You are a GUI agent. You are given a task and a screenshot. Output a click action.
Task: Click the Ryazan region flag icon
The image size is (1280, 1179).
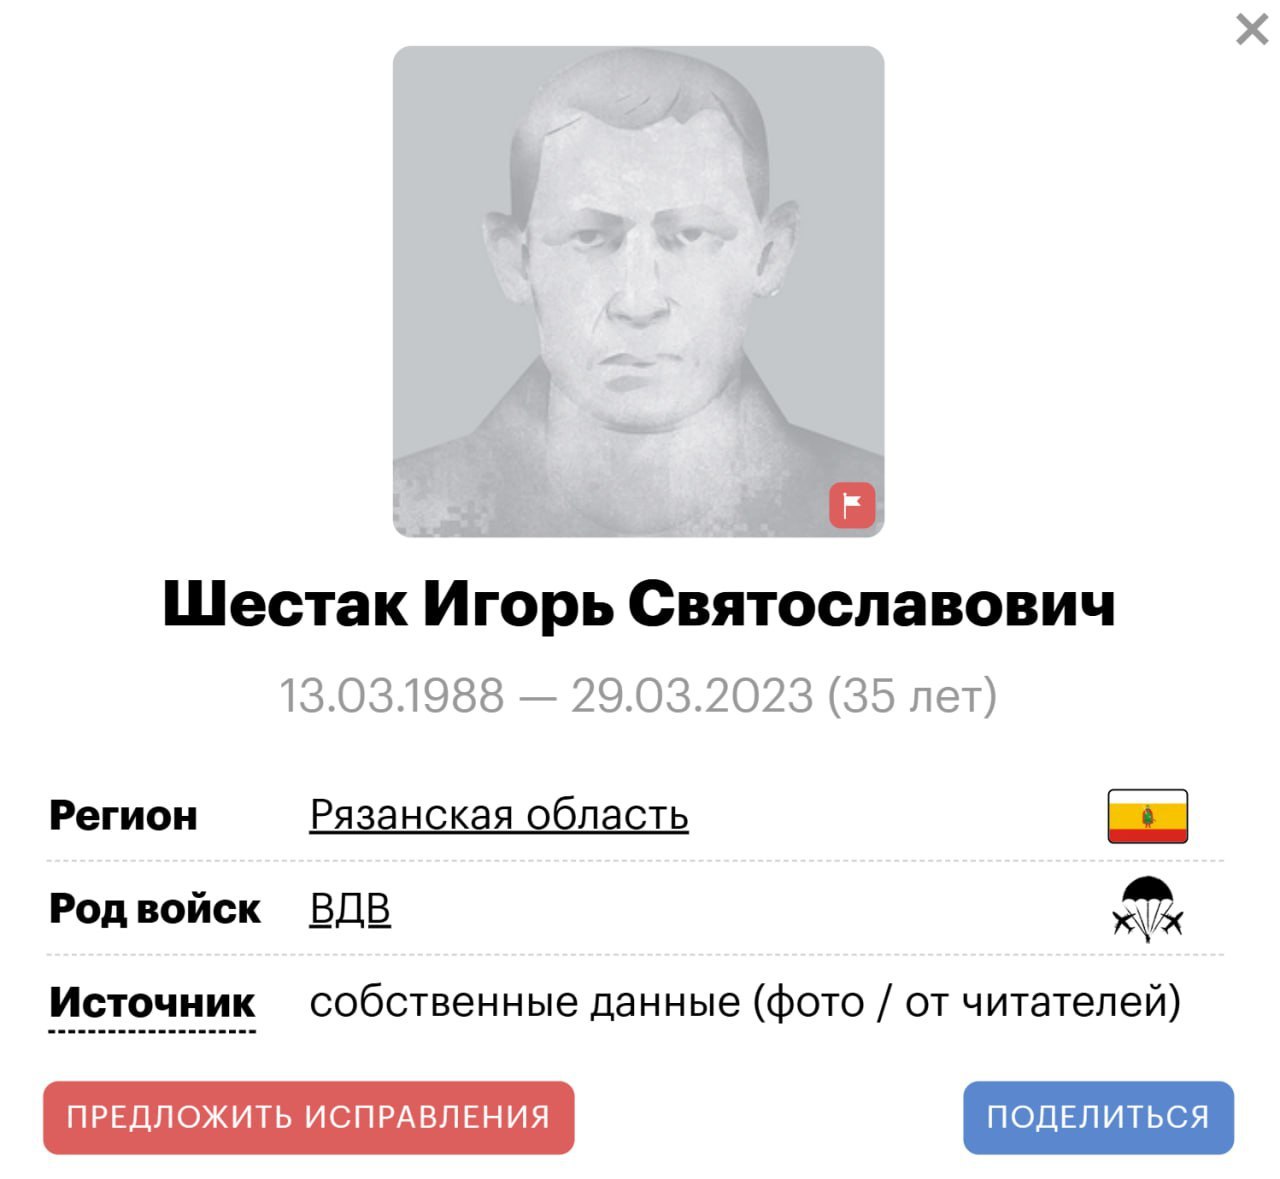point(1147,816)
